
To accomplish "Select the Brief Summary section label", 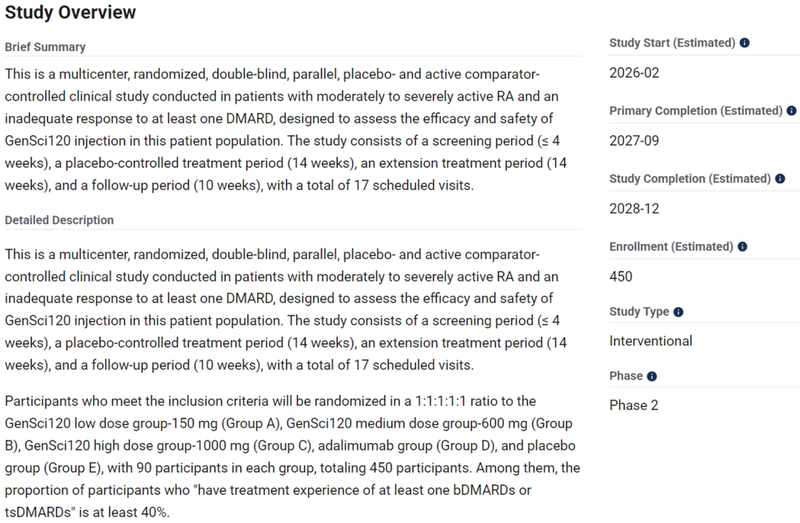I will click(x=45, y=47).
